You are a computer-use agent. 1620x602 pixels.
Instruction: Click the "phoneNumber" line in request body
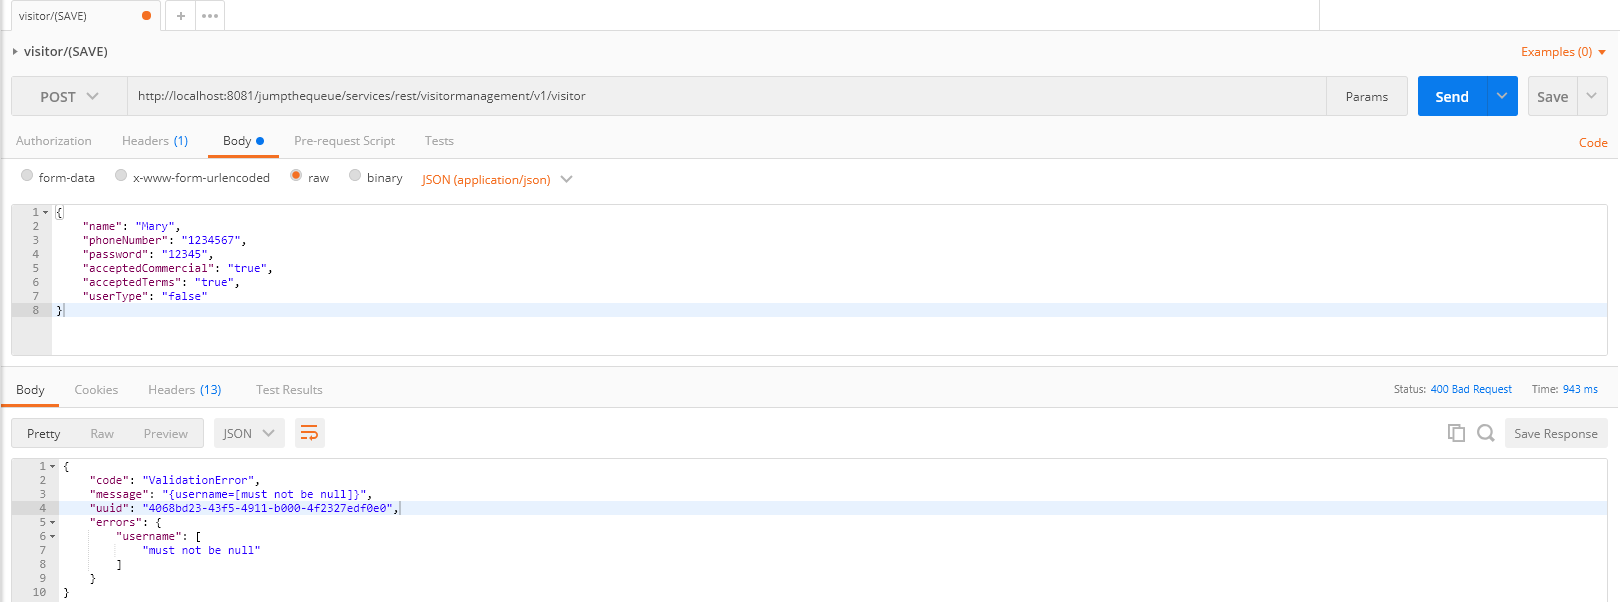(x=164, y=240)
